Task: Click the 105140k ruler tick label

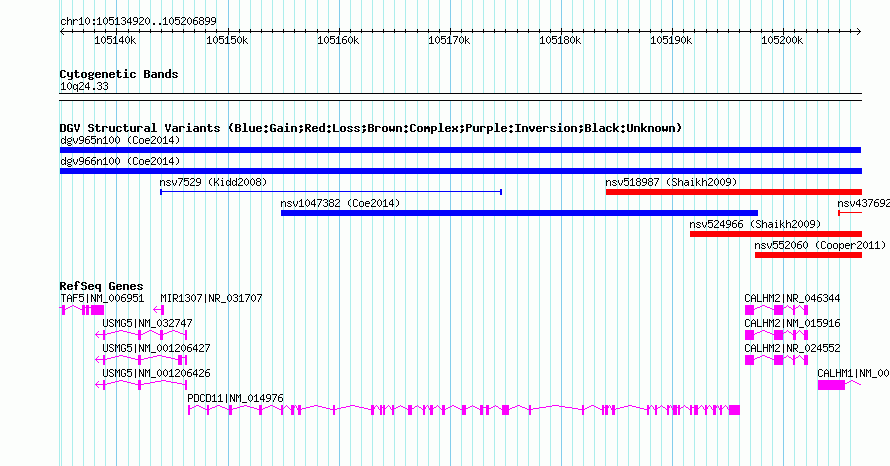Action: pyautogui.click(x=115, y=40)
